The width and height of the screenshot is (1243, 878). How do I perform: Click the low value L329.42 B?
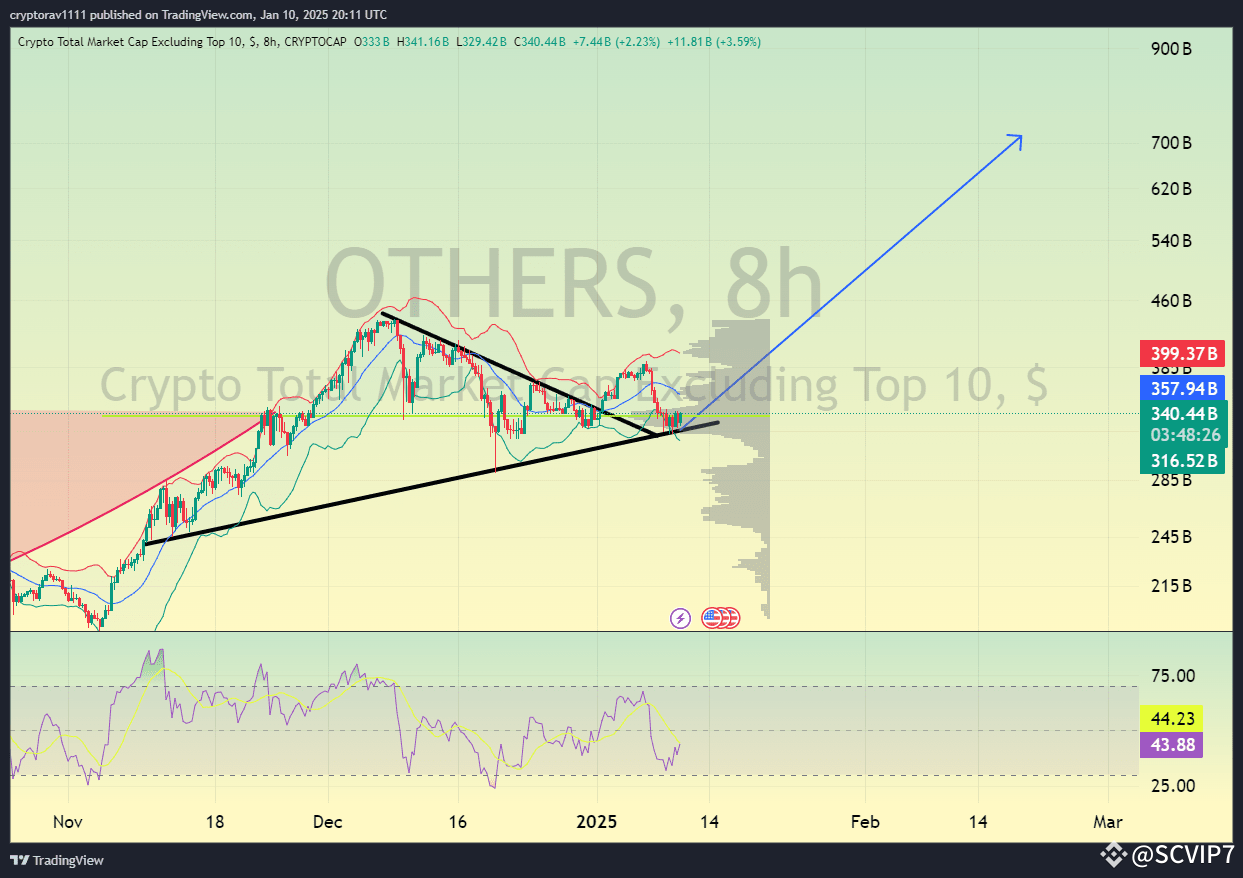point(482,42)
